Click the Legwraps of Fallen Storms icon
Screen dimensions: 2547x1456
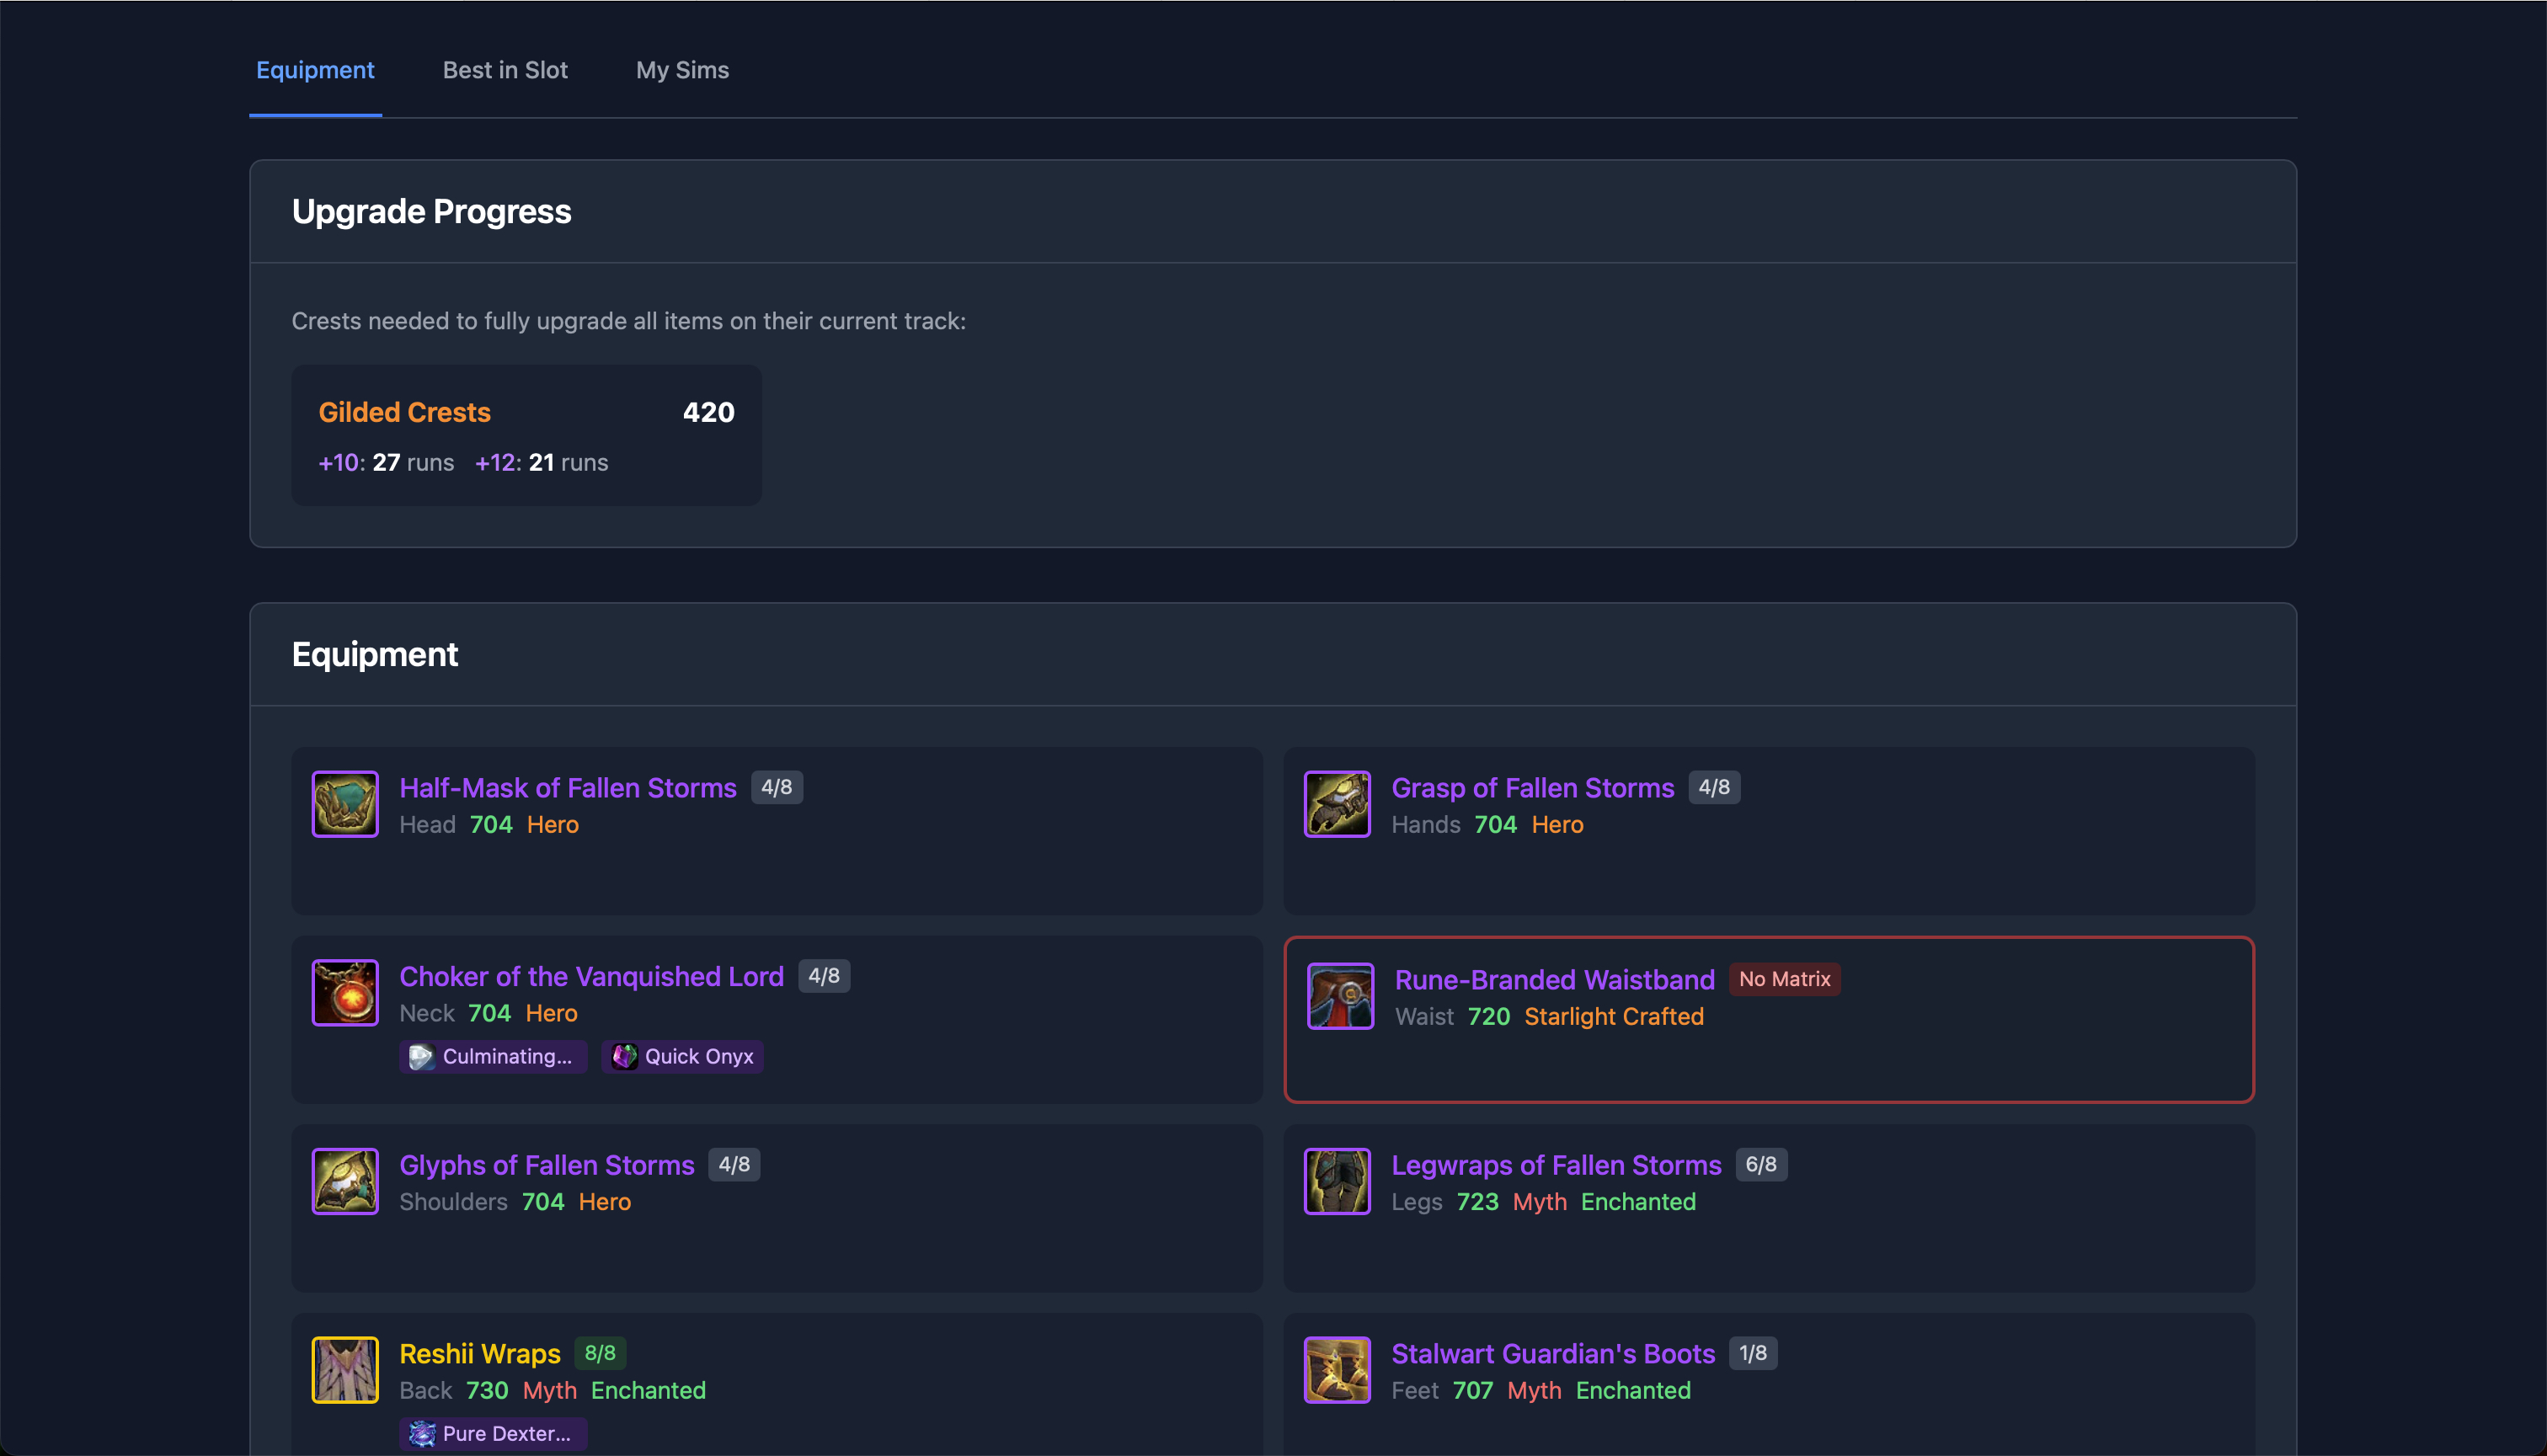point(1337,1181)
